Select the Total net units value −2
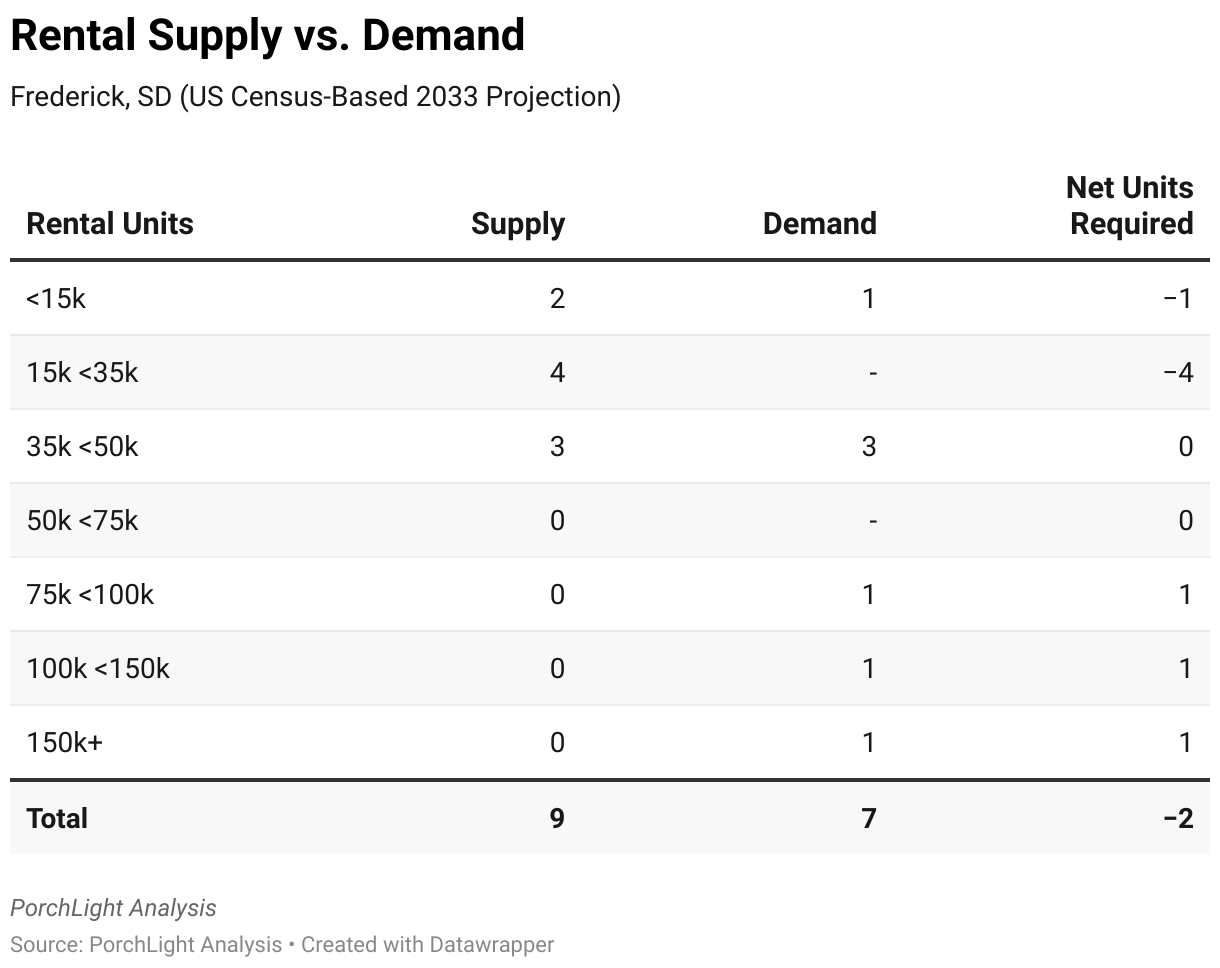Viewport: 1220px width, 968px height. [x=1178, y=818]
